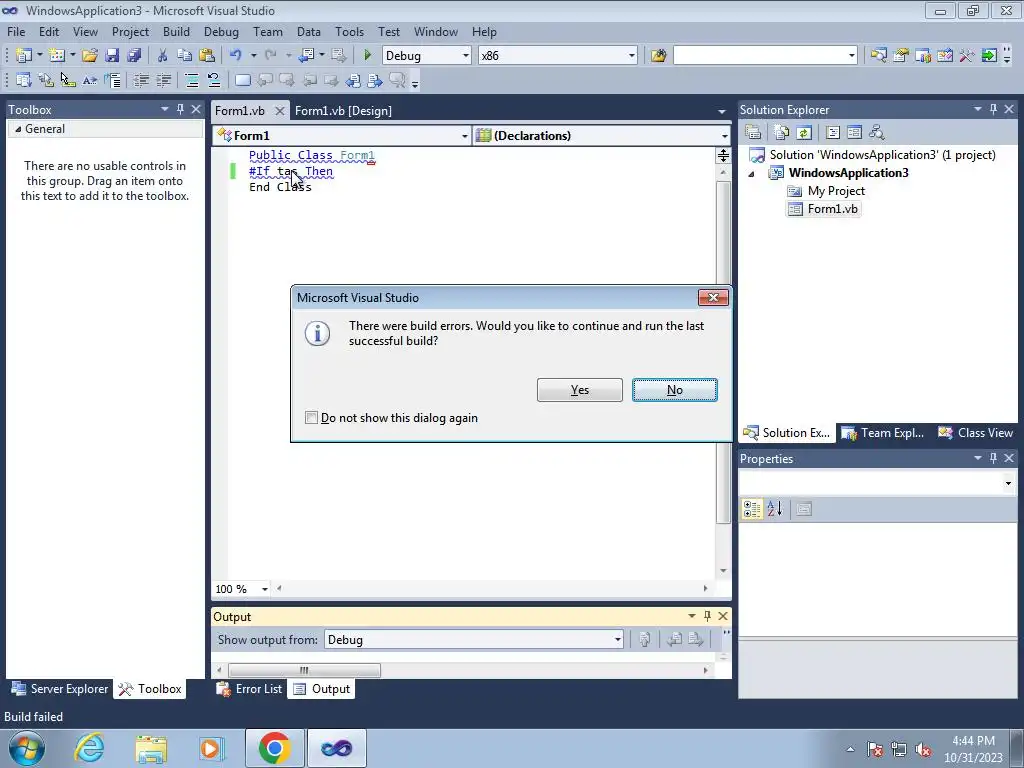Click View Designer icon in Solution Explorer
Viewport: 1024px width, 768px height.
click(x=854, y=133)
